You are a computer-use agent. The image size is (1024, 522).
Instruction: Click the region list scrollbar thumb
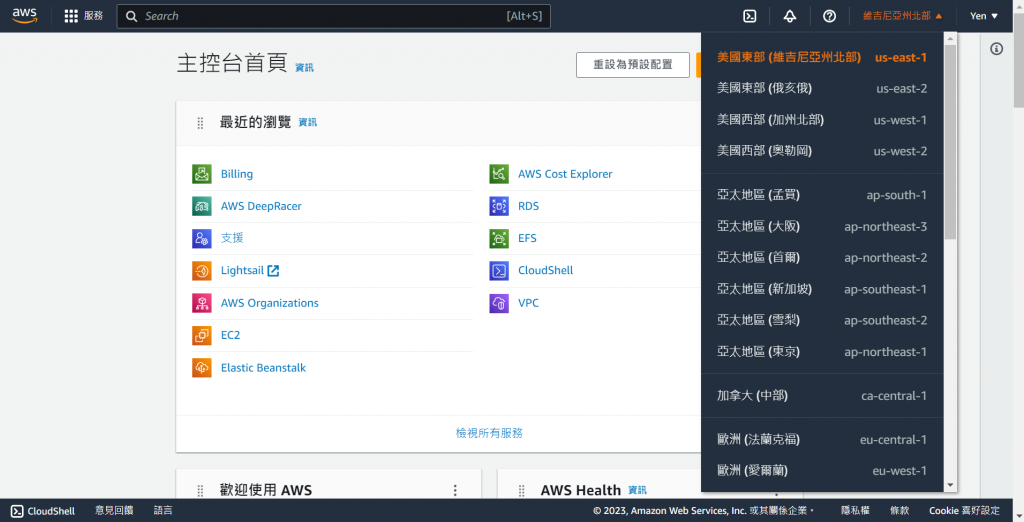[x=950, y=141]
